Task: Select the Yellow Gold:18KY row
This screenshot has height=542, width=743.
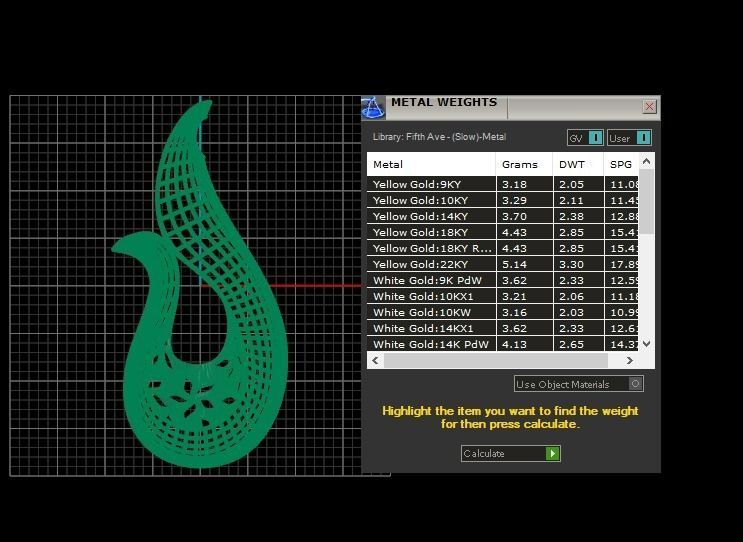Action: point(503,233)
